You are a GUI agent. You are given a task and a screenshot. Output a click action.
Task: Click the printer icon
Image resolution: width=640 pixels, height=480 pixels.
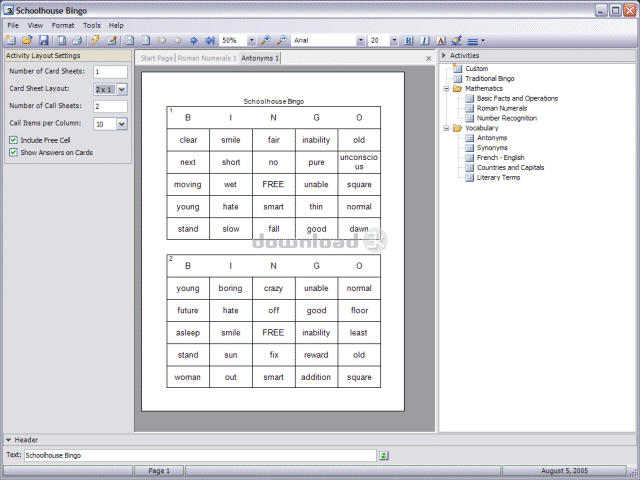tap(77, 40)
